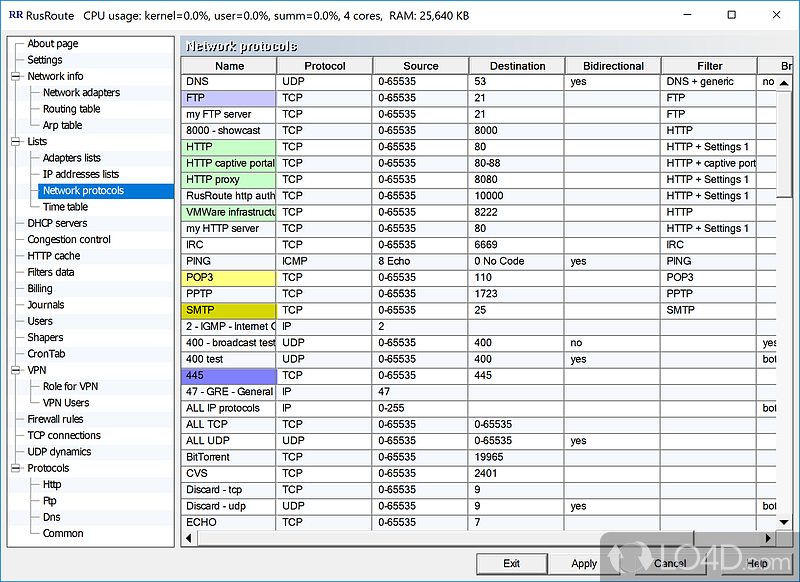
Task: Select the yellow POP3 name cell
Action: (229, 277)
